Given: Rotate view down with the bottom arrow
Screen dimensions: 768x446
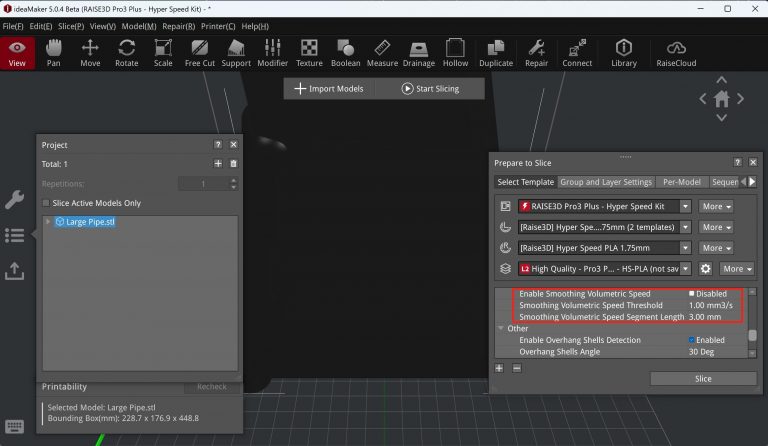Looking at the screenshot, I should click(721, 117).
